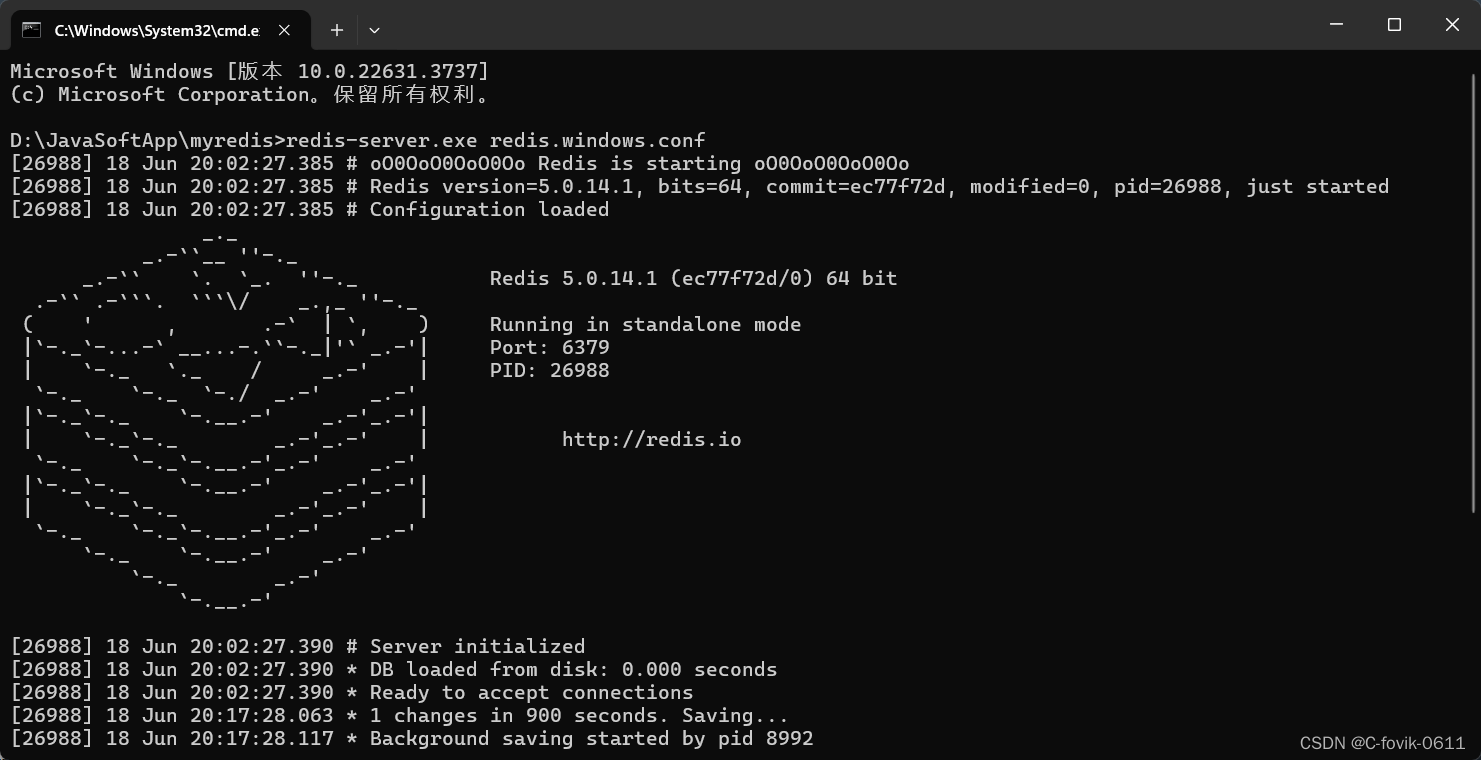Image resolution: width=1481 pixels, height=760 pixels.
Task: Click the PID: 26988 text
Action: click(548, 370)
